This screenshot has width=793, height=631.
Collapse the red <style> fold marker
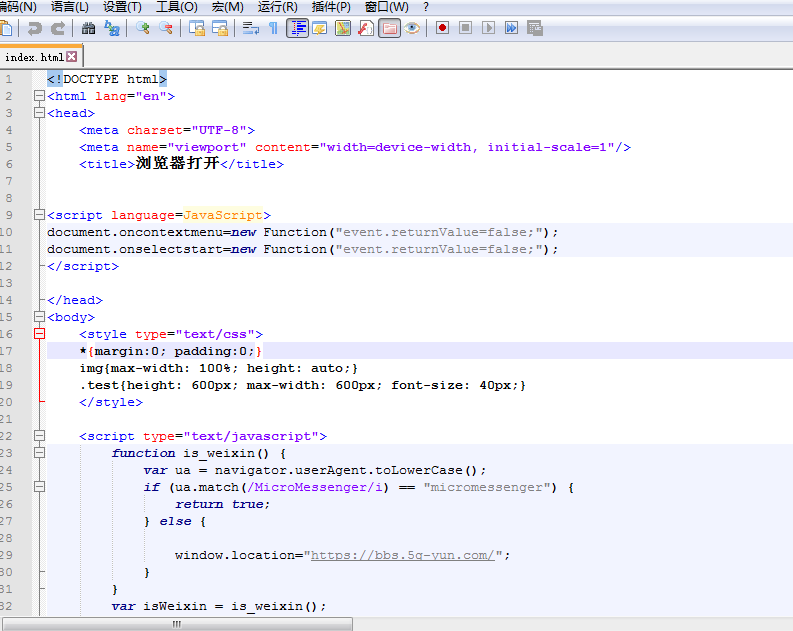39,334
